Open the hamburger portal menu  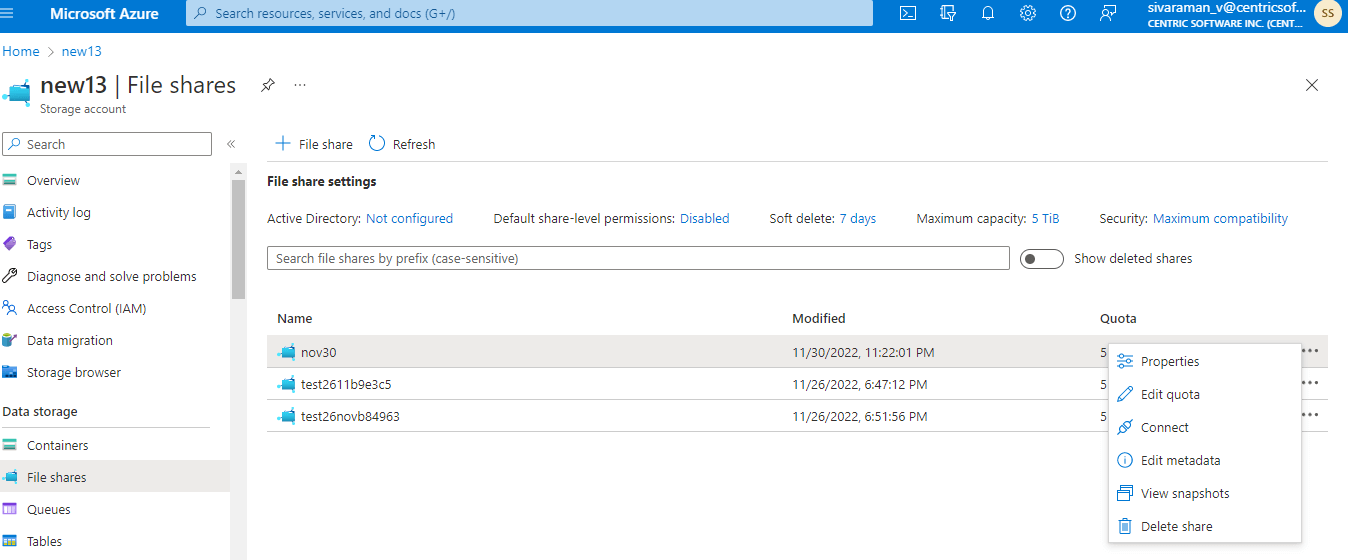click(9, 13)
